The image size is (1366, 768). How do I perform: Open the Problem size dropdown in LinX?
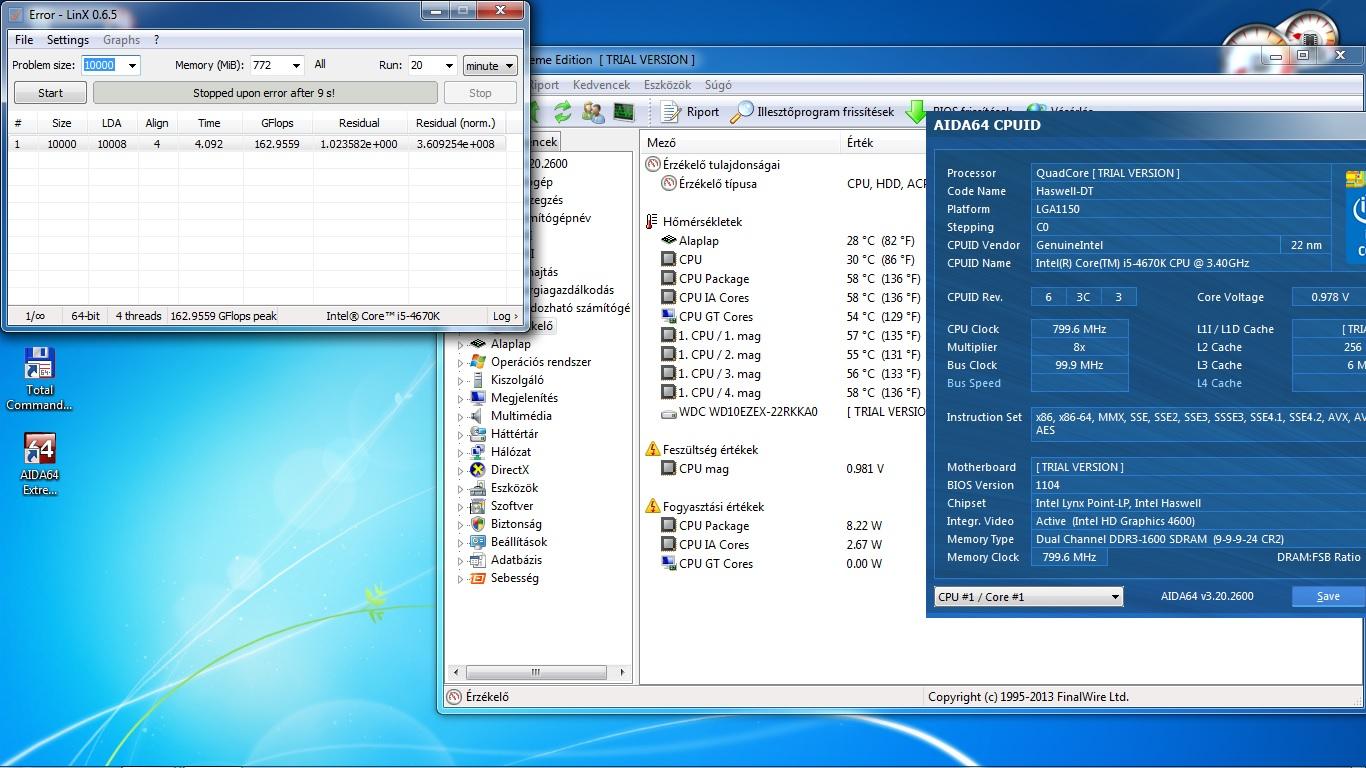131,65
